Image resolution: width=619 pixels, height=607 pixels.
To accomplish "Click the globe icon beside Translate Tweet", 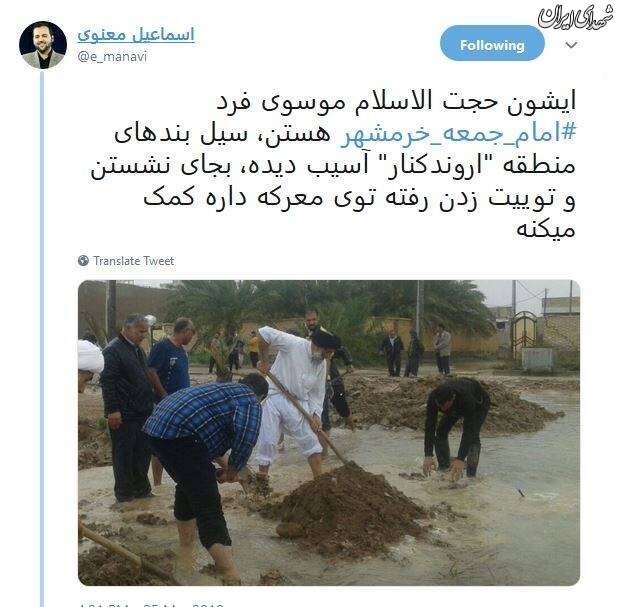I will coord(83,261).
